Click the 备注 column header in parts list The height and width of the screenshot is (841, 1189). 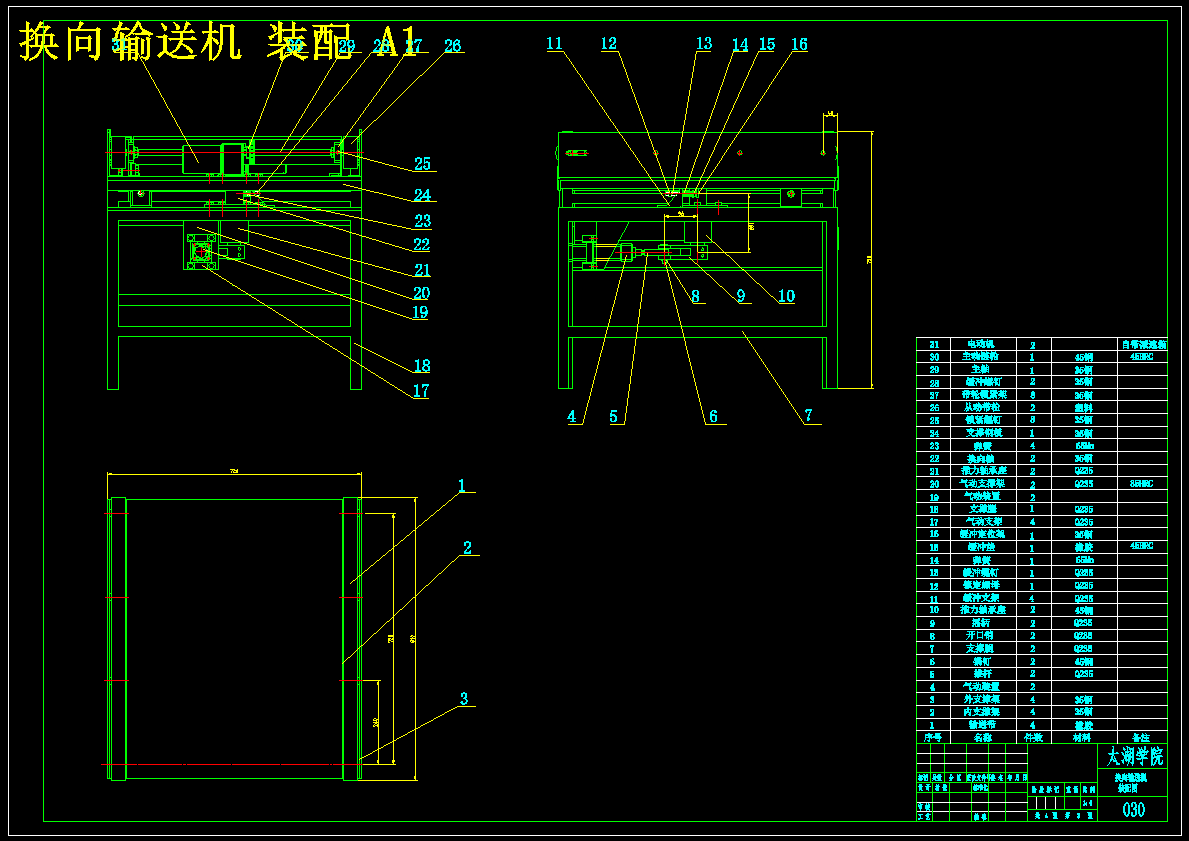(1141, 737)
